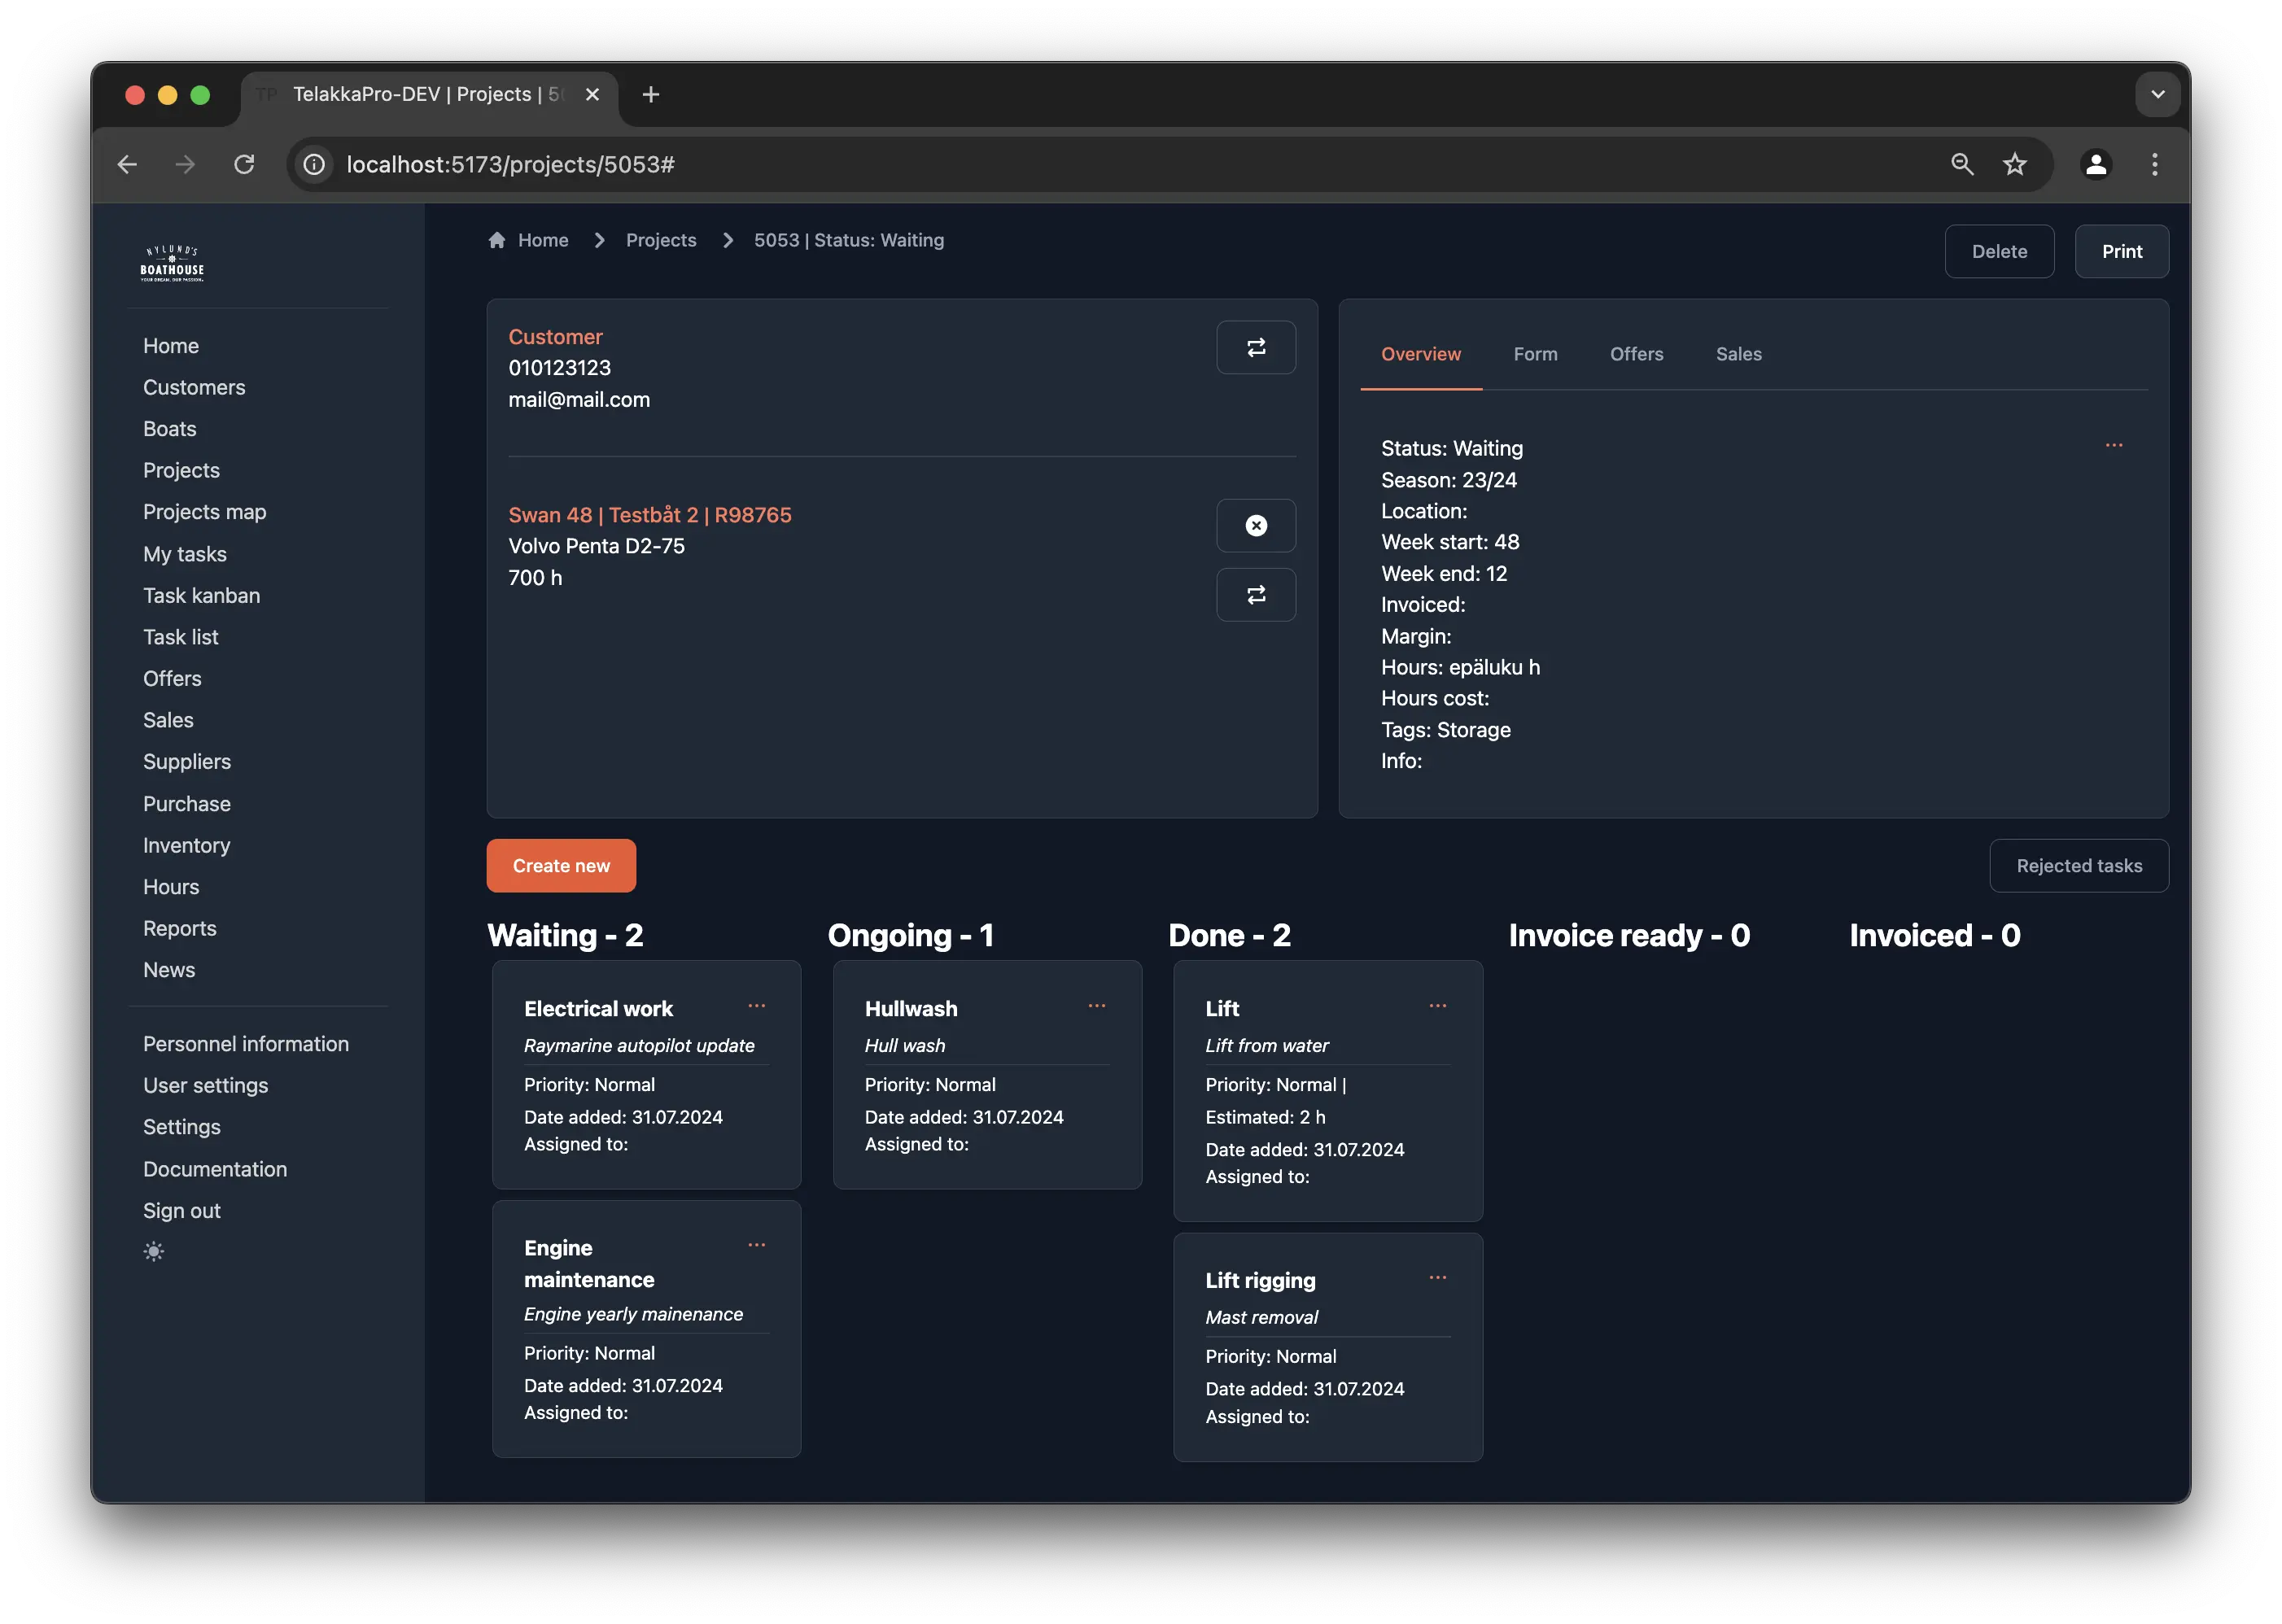Open Projects in the sidebar

point(181,470)
